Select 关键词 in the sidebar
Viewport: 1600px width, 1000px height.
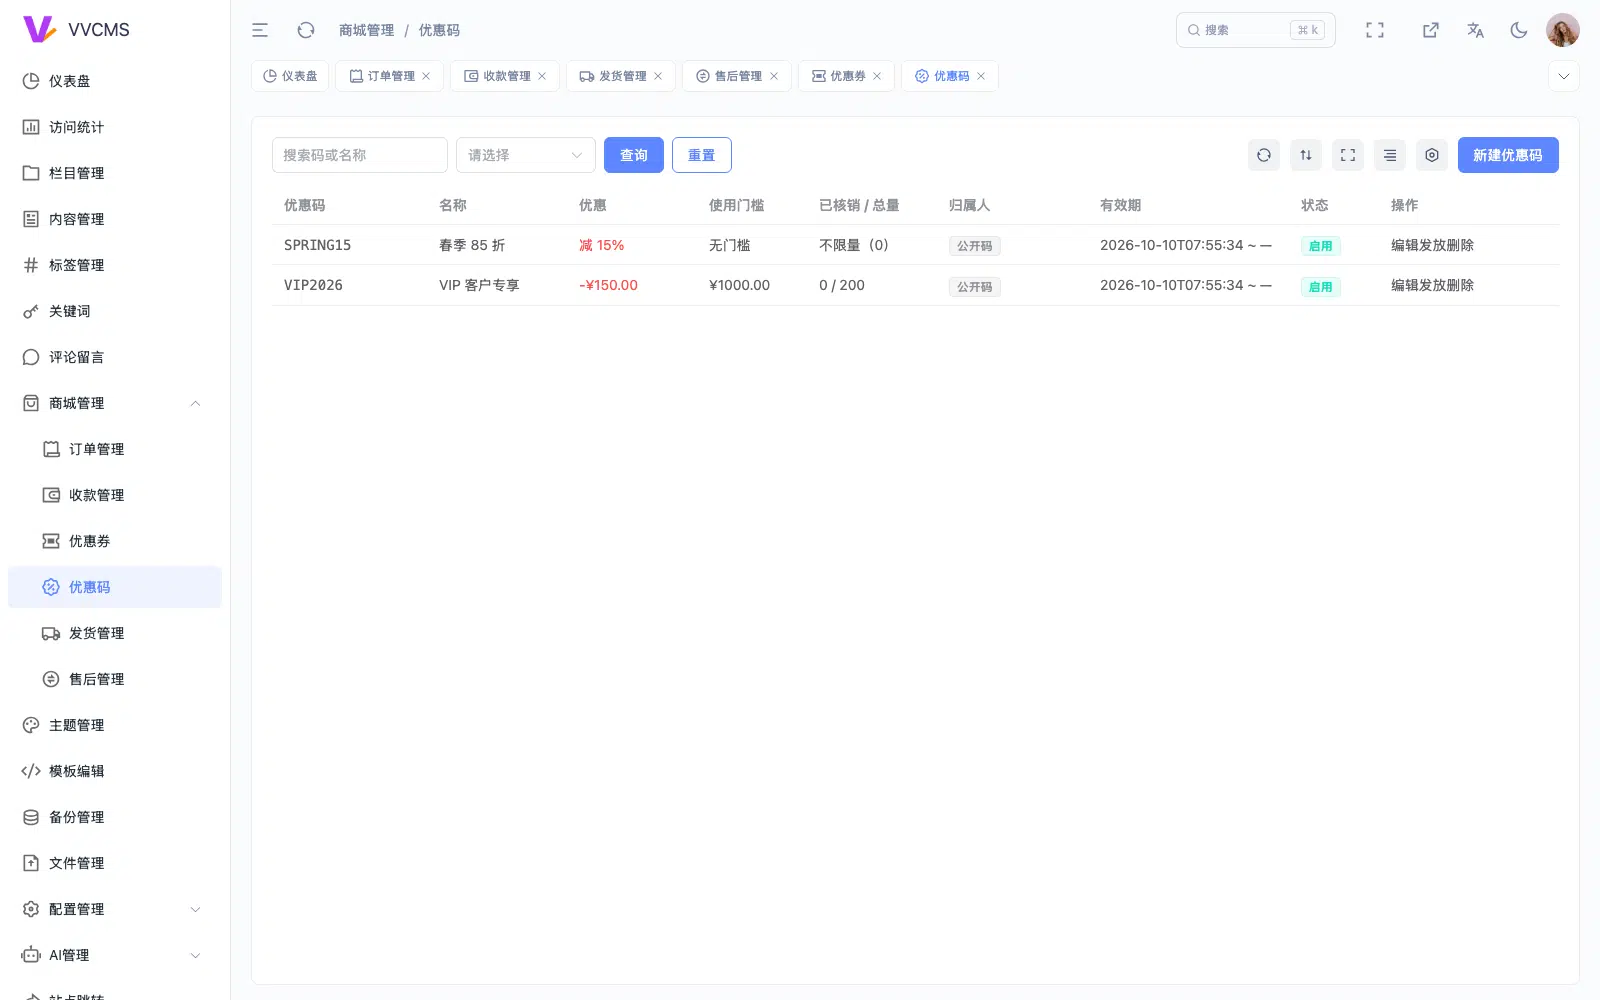click(115, 311)
